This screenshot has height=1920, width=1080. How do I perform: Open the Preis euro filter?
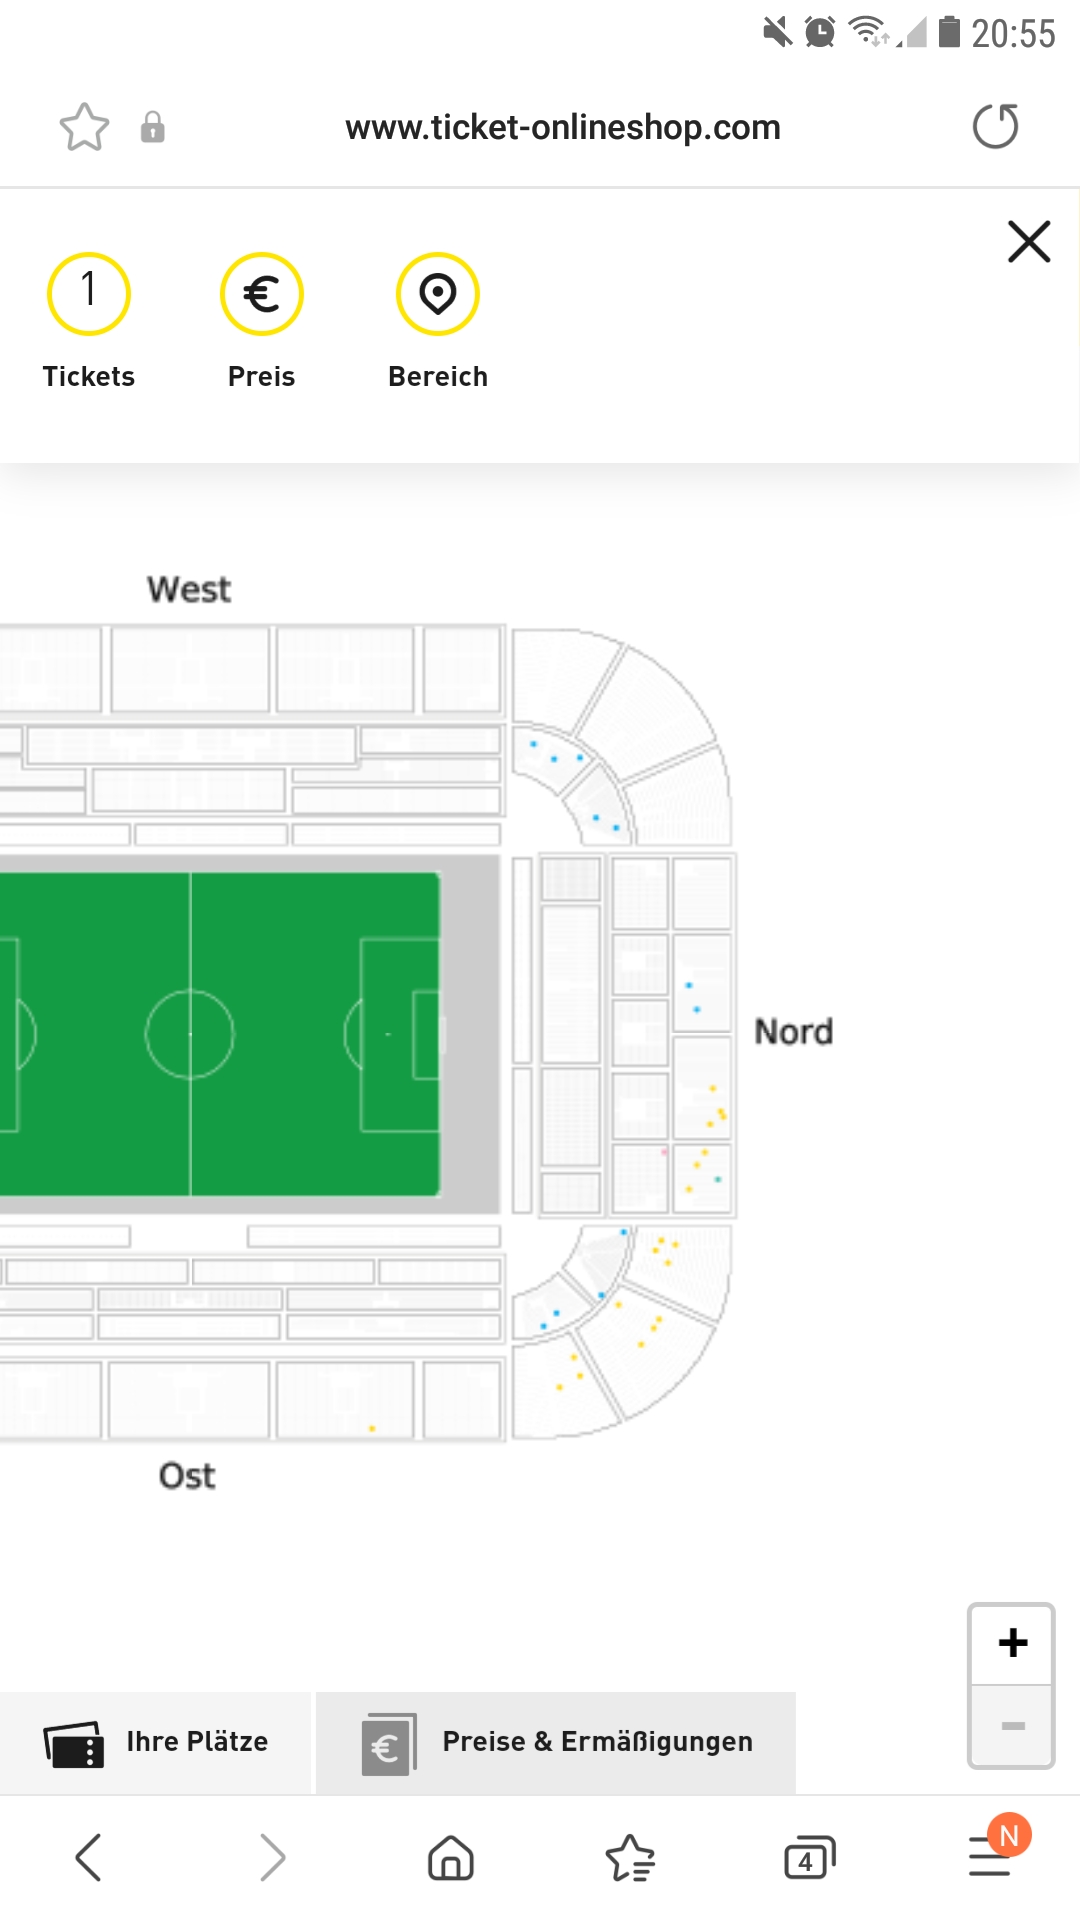click(262, 294)
